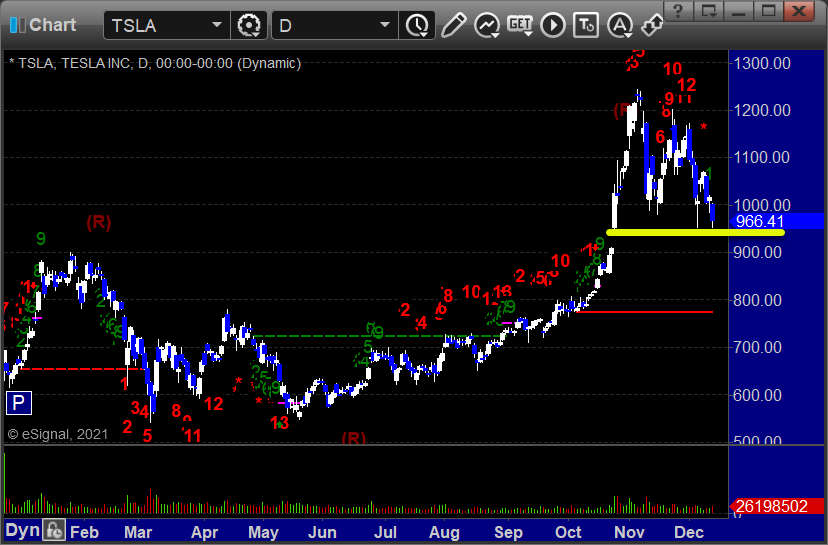828x545 pixels.
Task: Click the 900.00 price axis label
Action: (757, 252)
